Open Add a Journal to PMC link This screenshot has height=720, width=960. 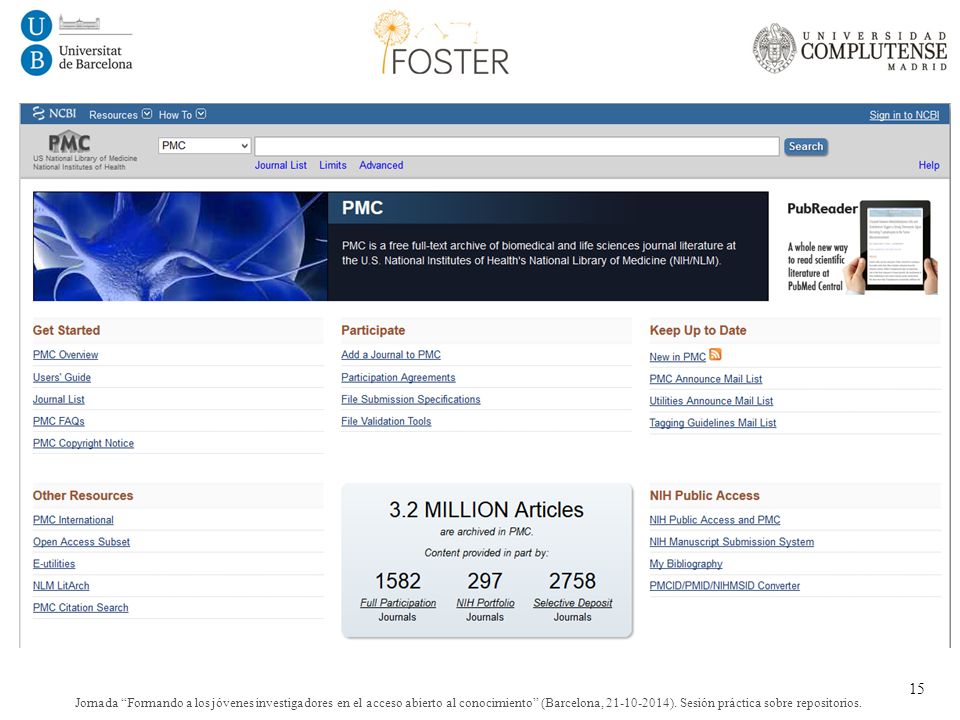coord(391,354)
